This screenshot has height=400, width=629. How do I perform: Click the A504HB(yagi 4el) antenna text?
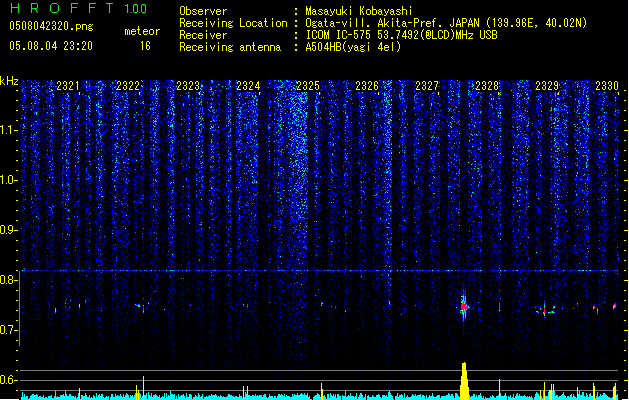353,47
